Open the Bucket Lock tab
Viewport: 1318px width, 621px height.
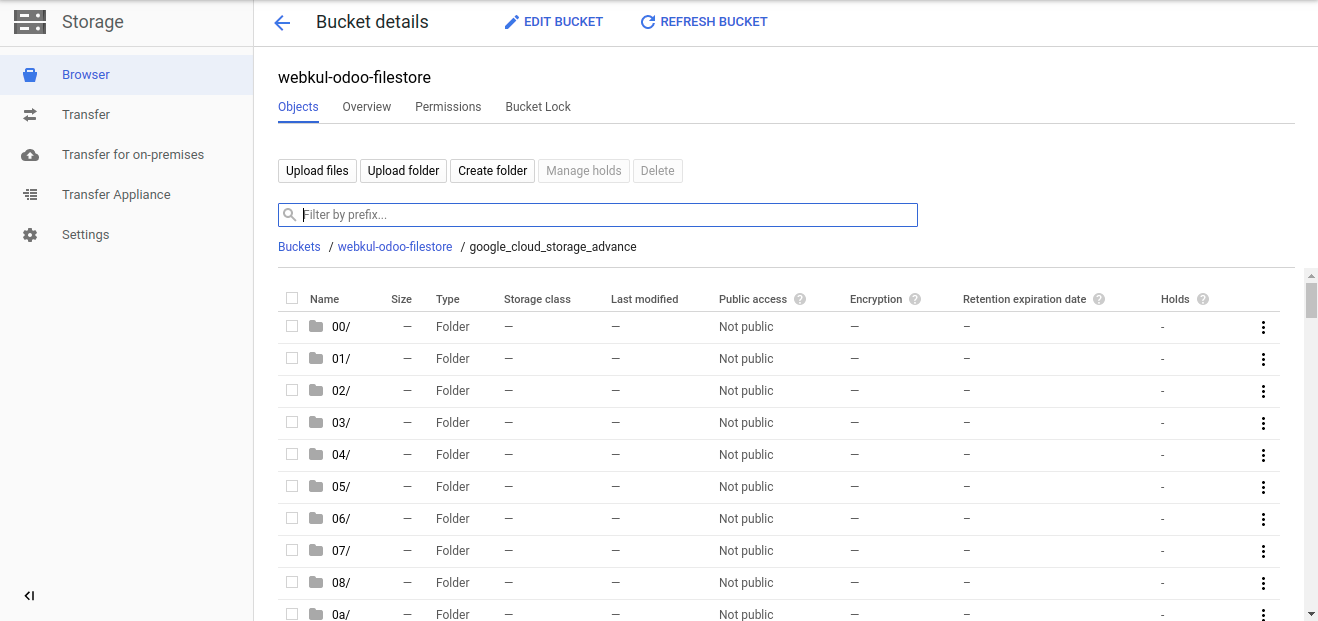[x=537, y=107]
